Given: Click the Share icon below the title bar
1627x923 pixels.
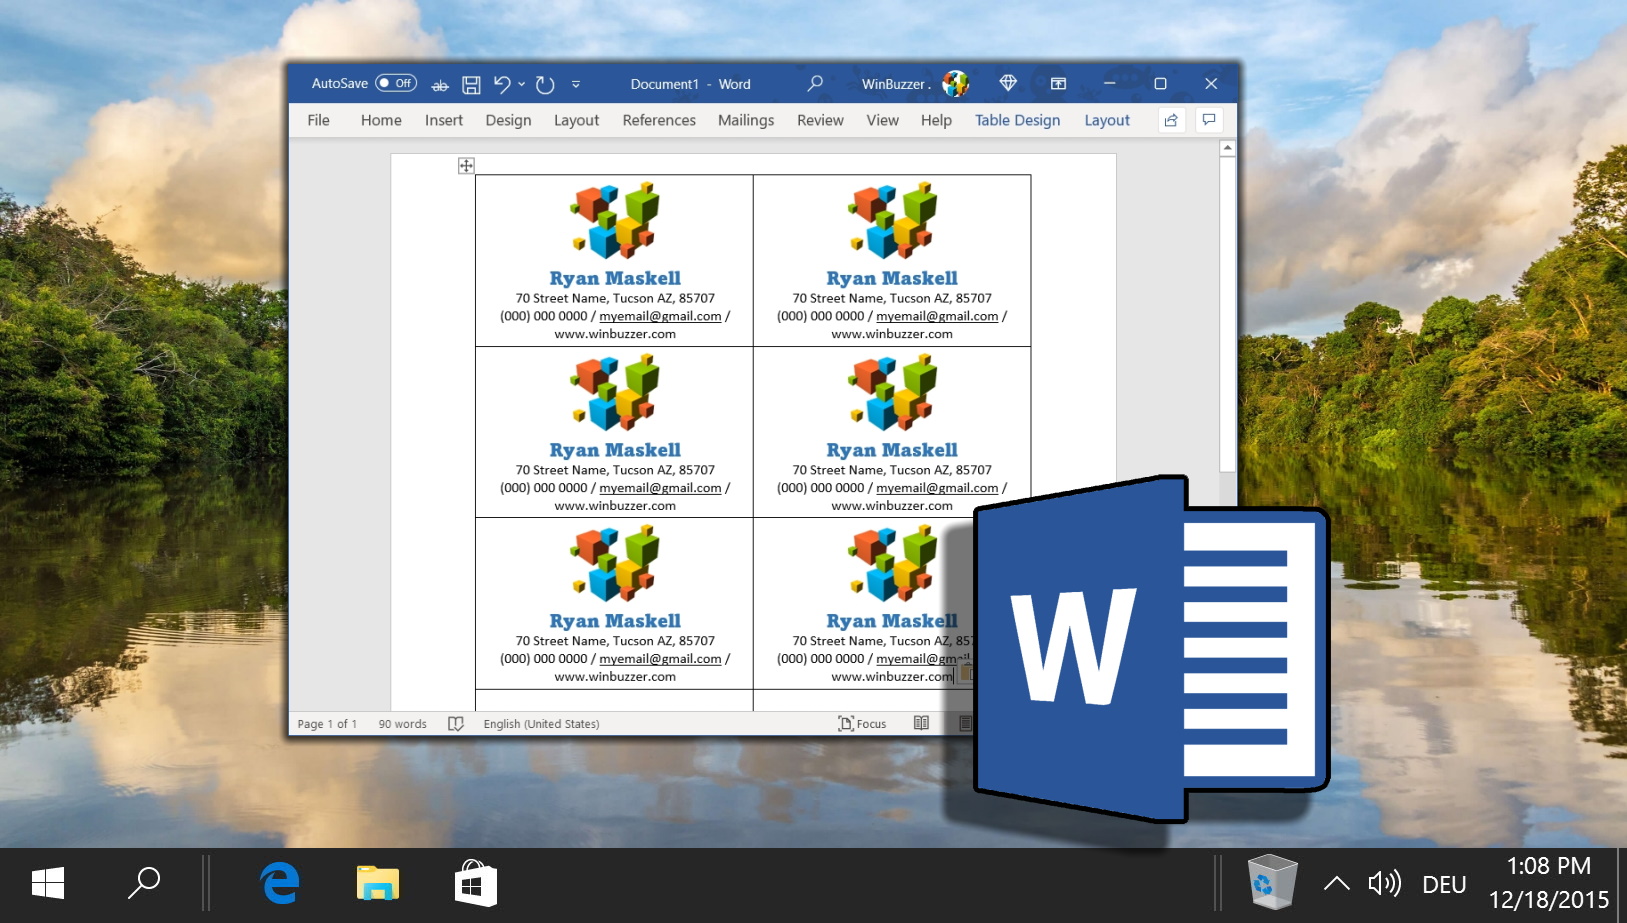Looking at the screenshot, I should (1170, 120).
